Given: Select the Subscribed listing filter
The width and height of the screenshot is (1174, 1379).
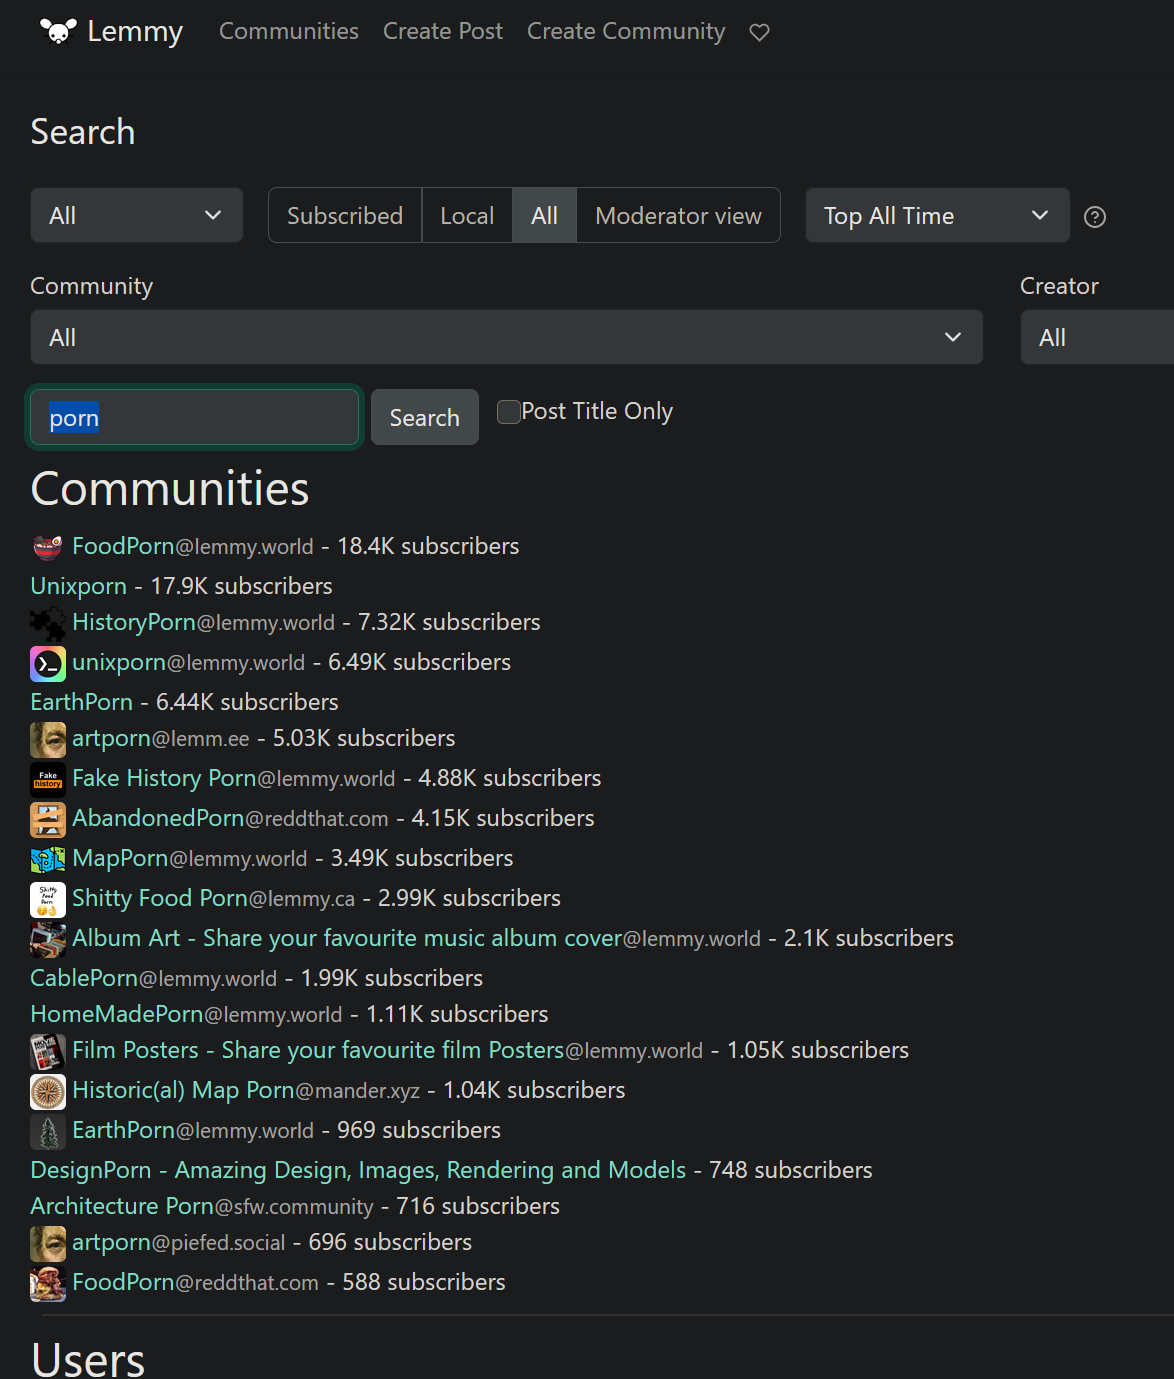Looking at the screenshot, I should point(345,216).
